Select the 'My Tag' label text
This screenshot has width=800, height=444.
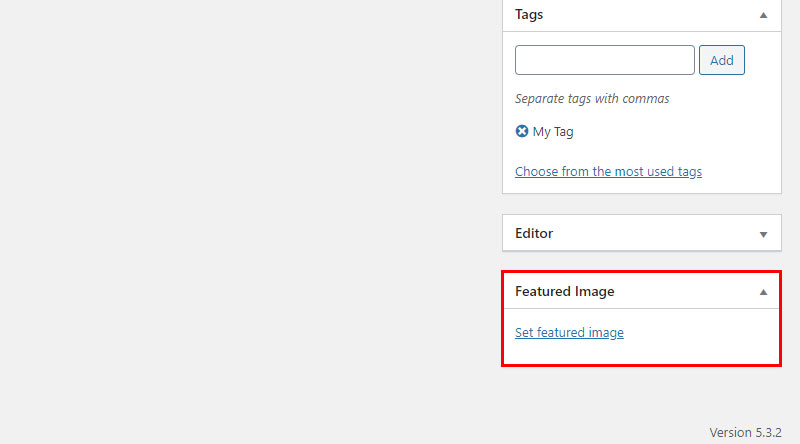[x=553, y=132]
